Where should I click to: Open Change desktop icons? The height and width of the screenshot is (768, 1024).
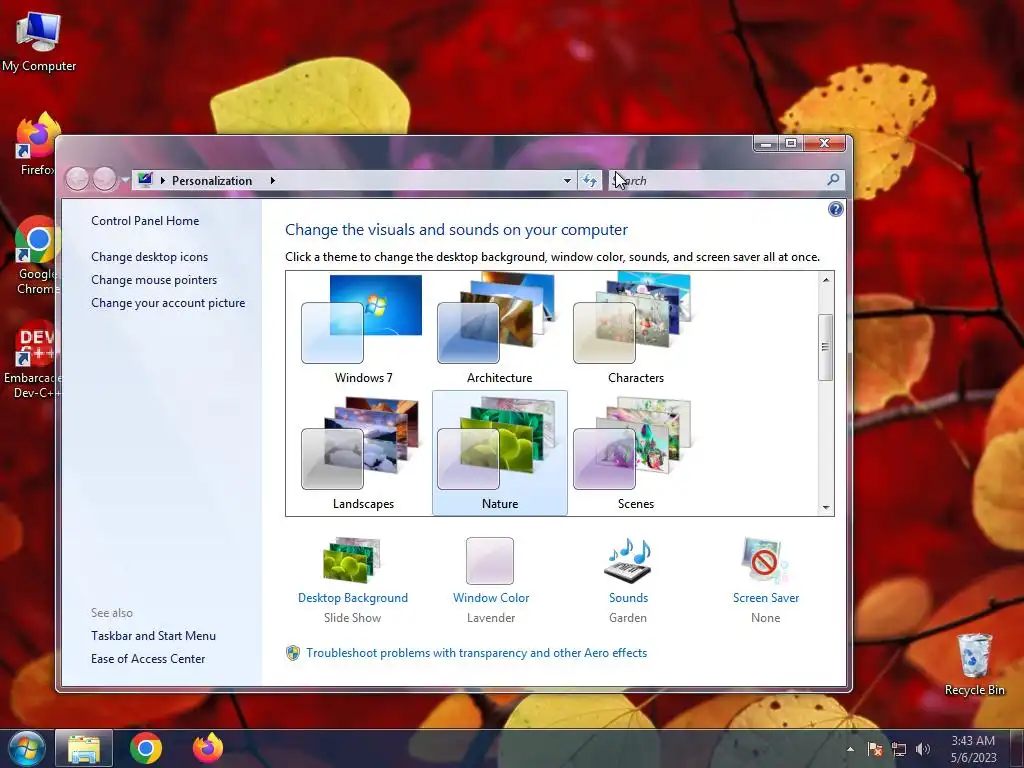tap(150, 257)
